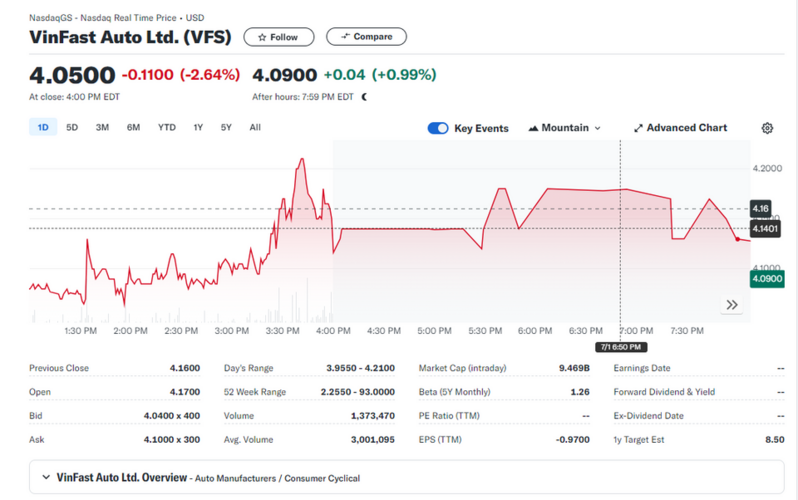Choose the YTD time range

click(x=166, y=127)
